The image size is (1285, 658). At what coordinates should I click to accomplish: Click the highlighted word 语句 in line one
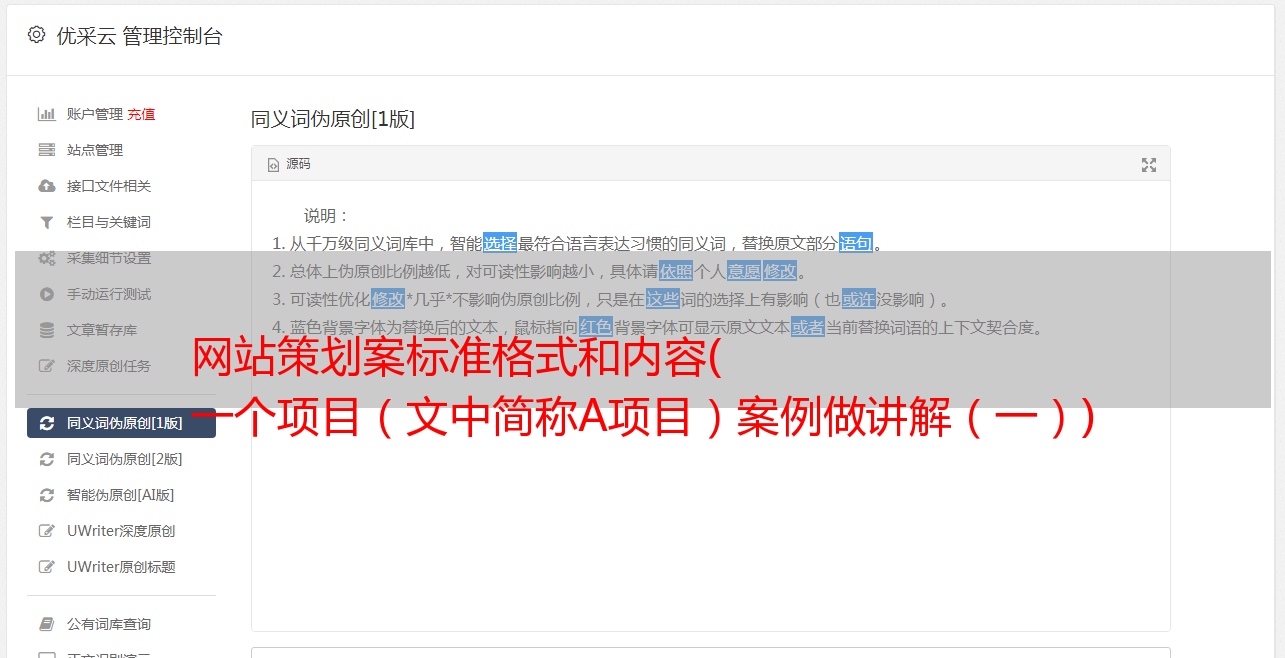[x=856, y=243]
